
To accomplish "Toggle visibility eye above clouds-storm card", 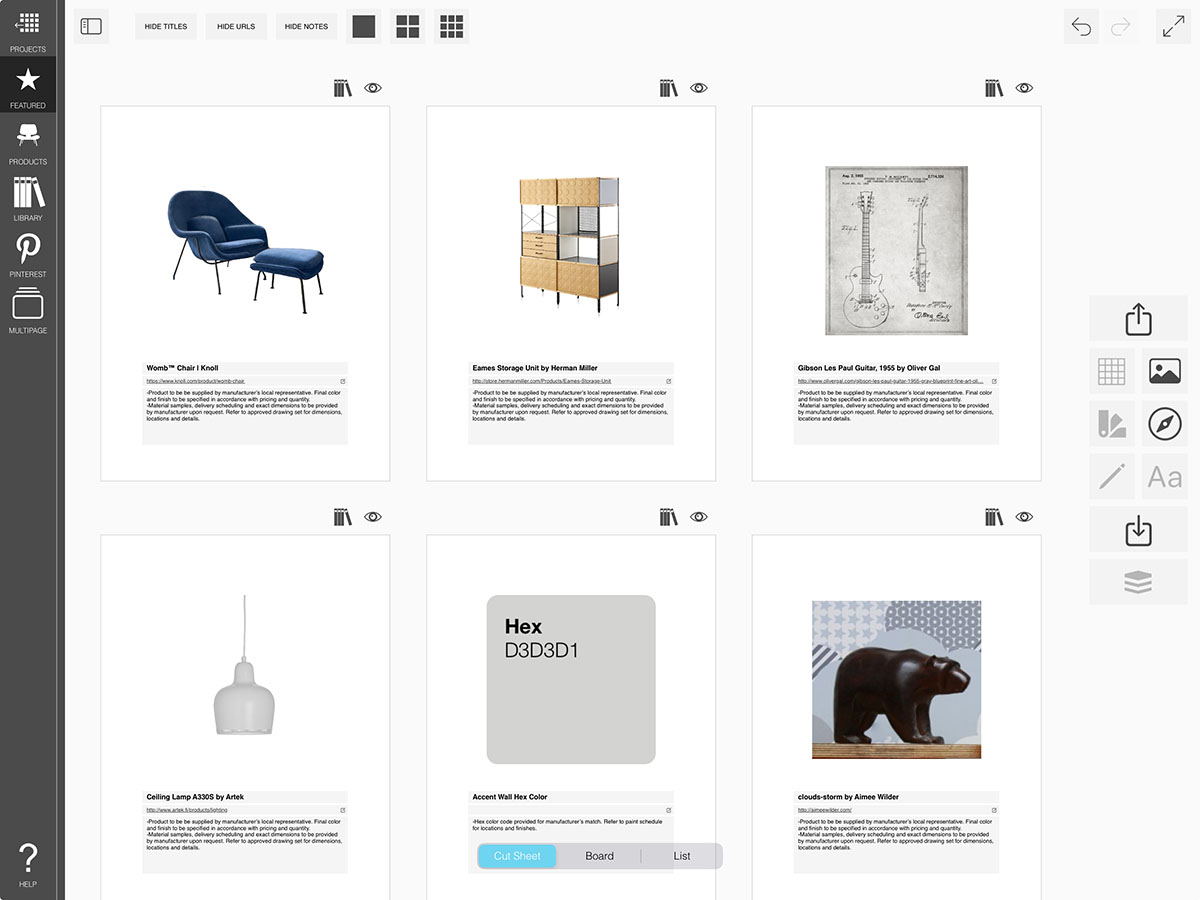I will (x=1024, y=517).
